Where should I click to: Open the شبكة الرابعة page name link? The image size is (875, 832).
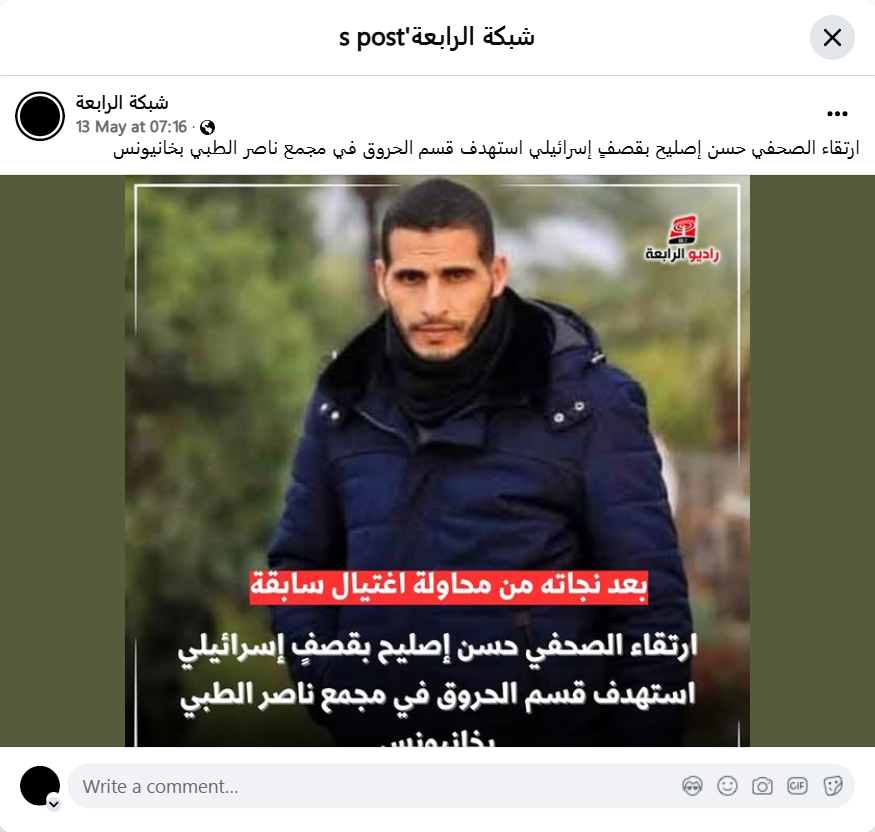122,103
